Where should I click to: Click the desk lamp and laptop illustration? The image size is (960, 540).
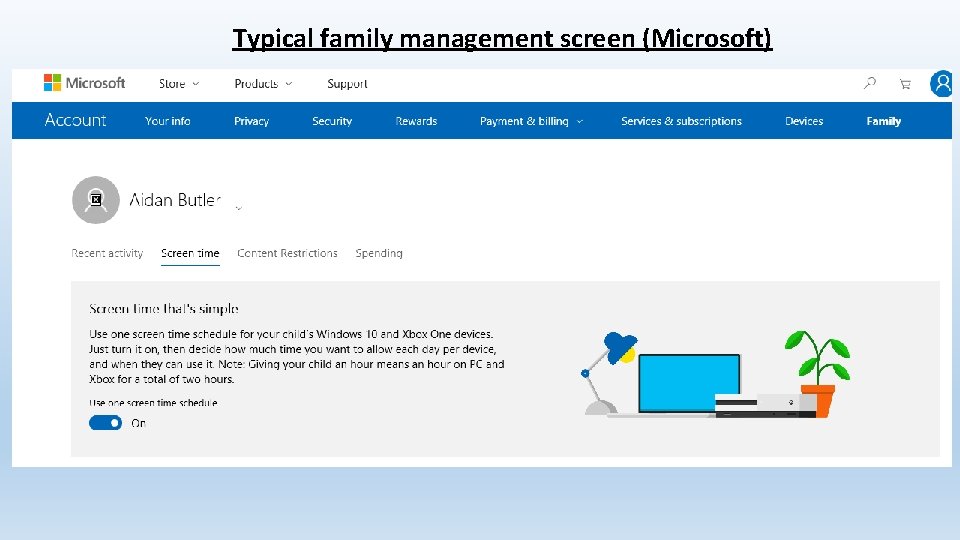tap(715, 375)
